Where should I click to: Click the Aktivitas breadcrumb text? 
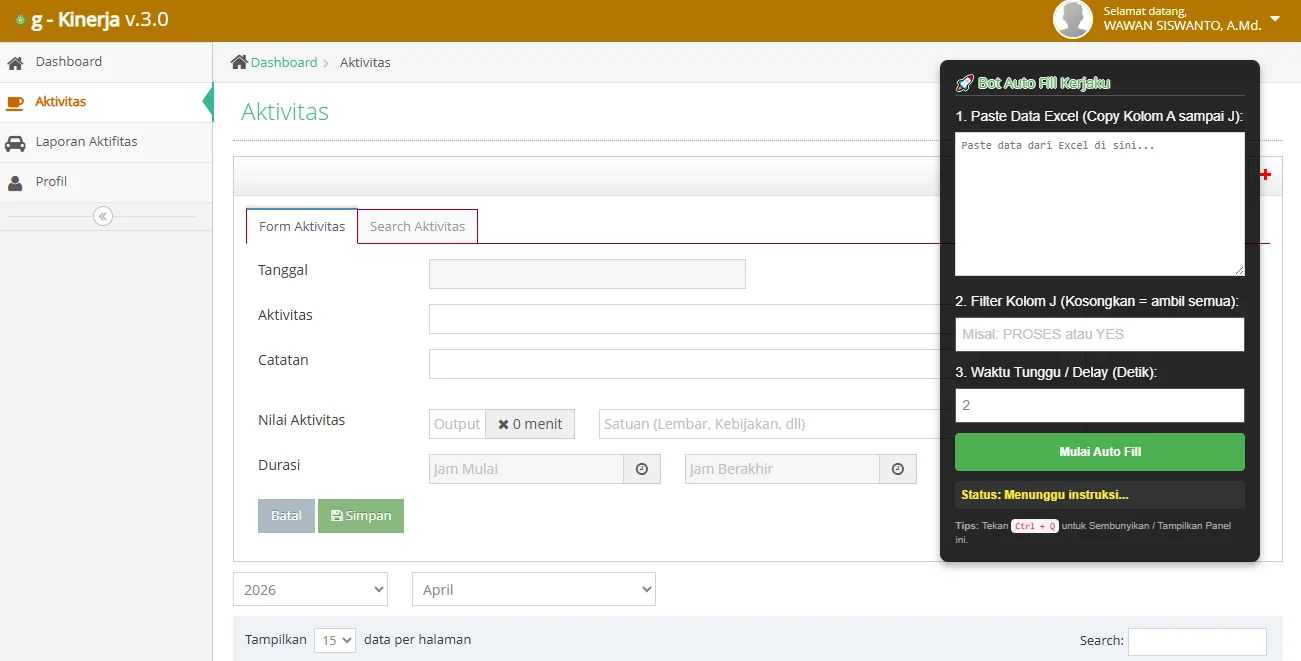coord(365,62)
